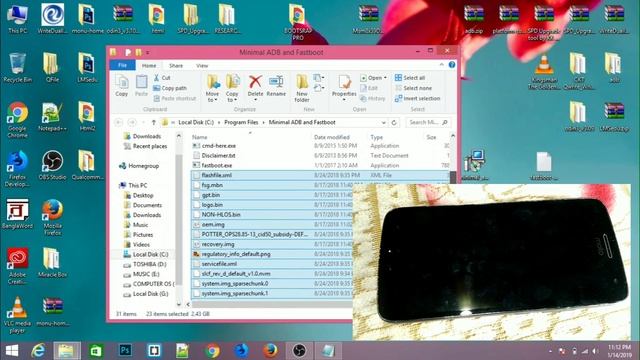Click the search box in Explorer
Image resolution: width=640 pixels, height=360 pixels.
click(x=427, y=122)
